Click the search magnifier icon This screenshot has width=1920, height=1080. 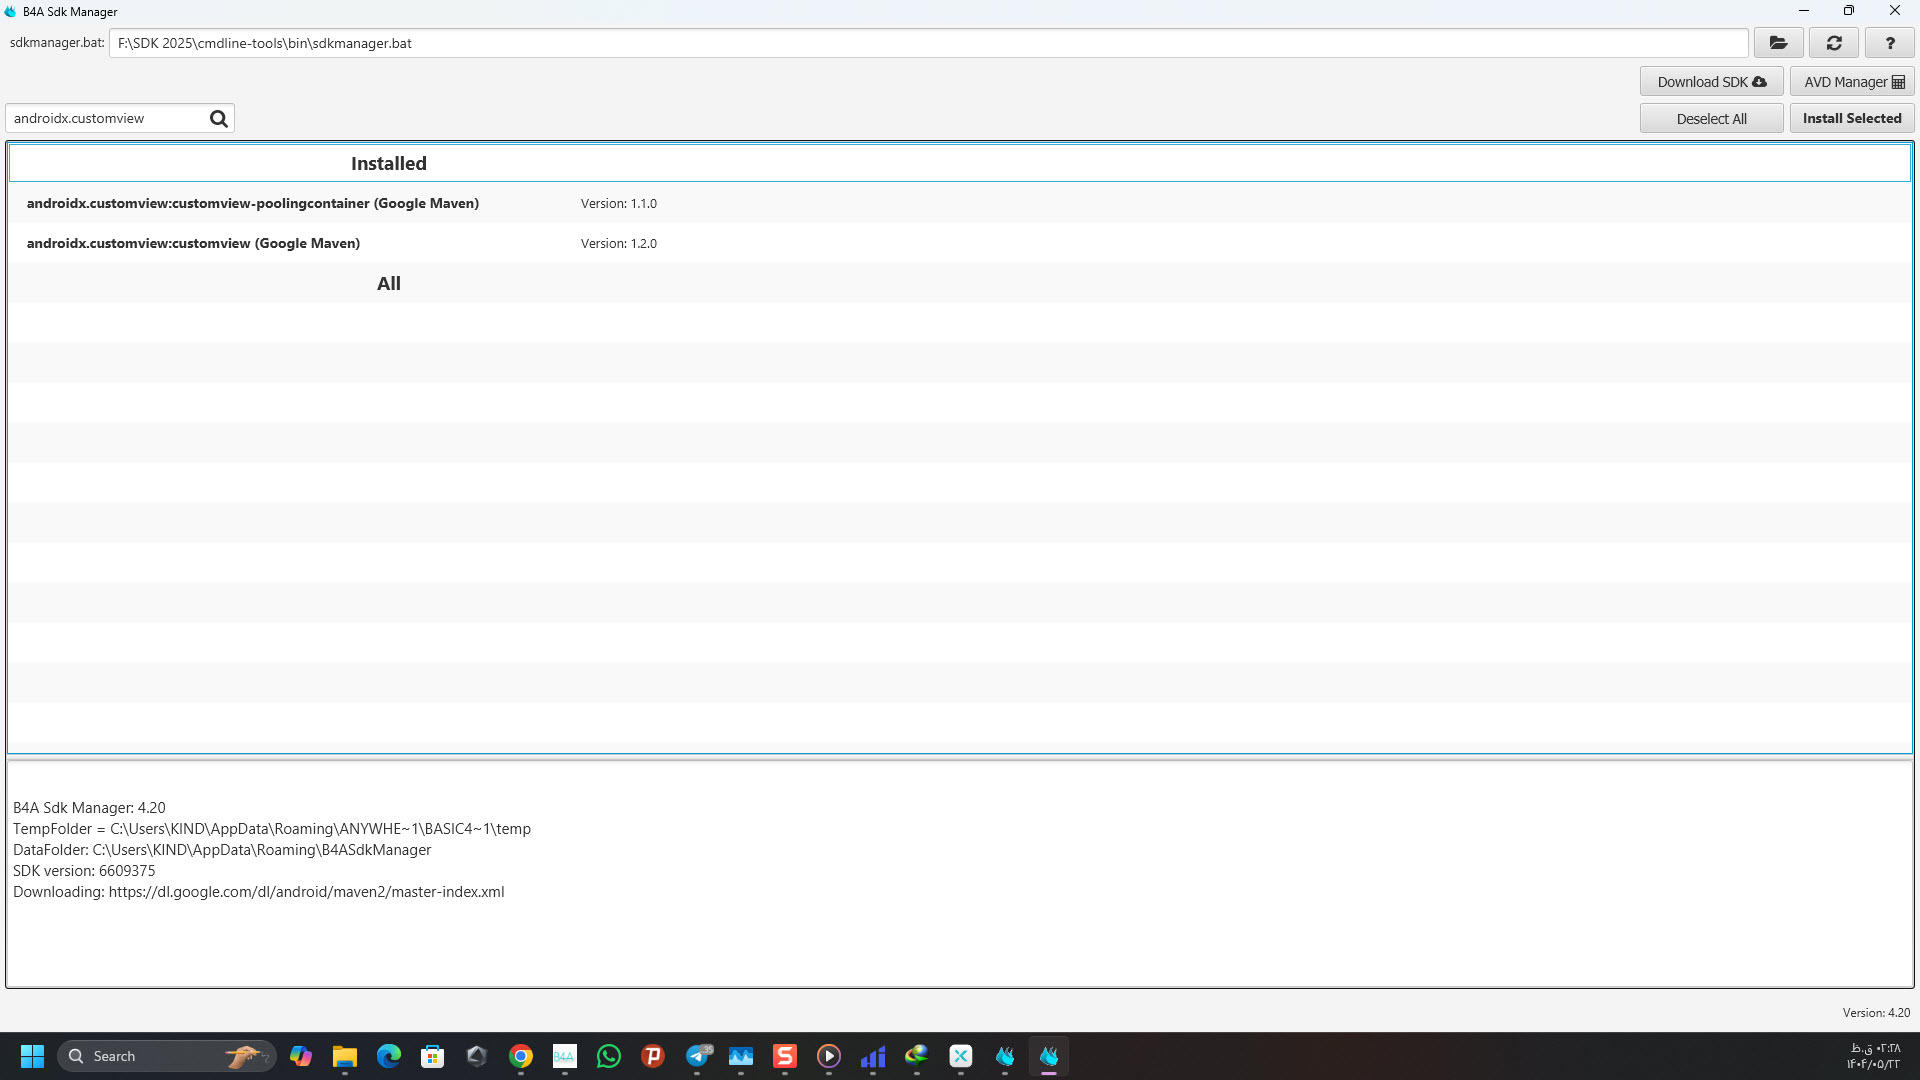(218, 119)
